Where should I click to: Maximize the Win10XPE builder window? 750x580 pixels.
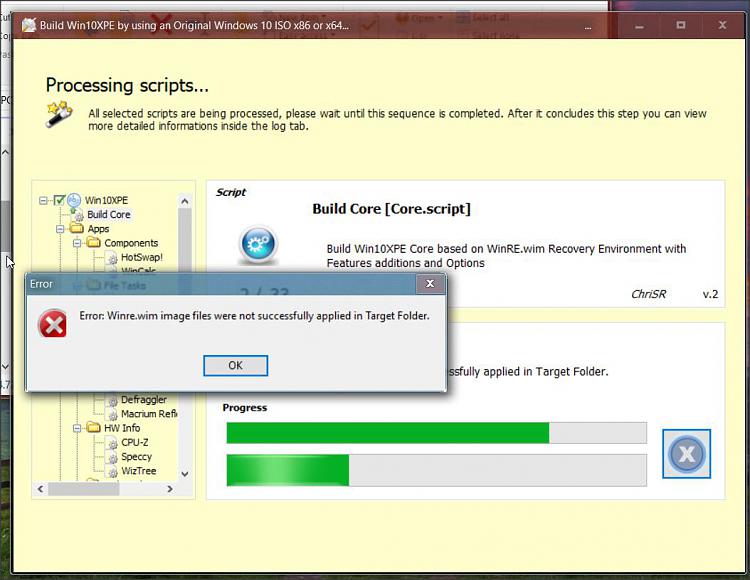coord(681,25)
